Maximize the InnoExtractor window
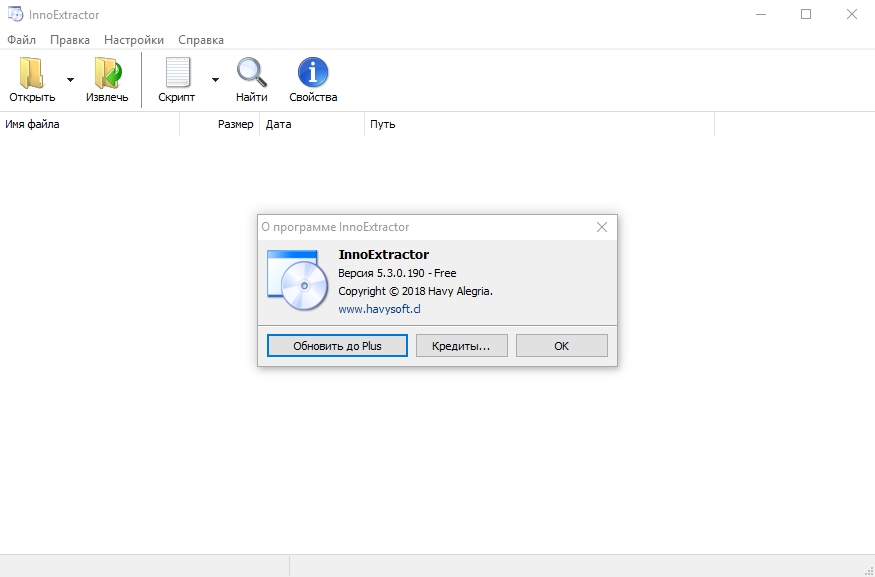875x577 pixels. [806, 15]
